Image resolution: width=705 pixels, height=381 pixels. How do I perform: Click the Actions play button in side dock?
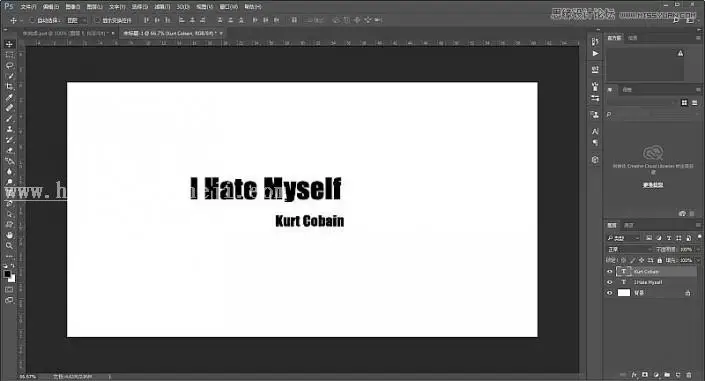pos(595,54)
